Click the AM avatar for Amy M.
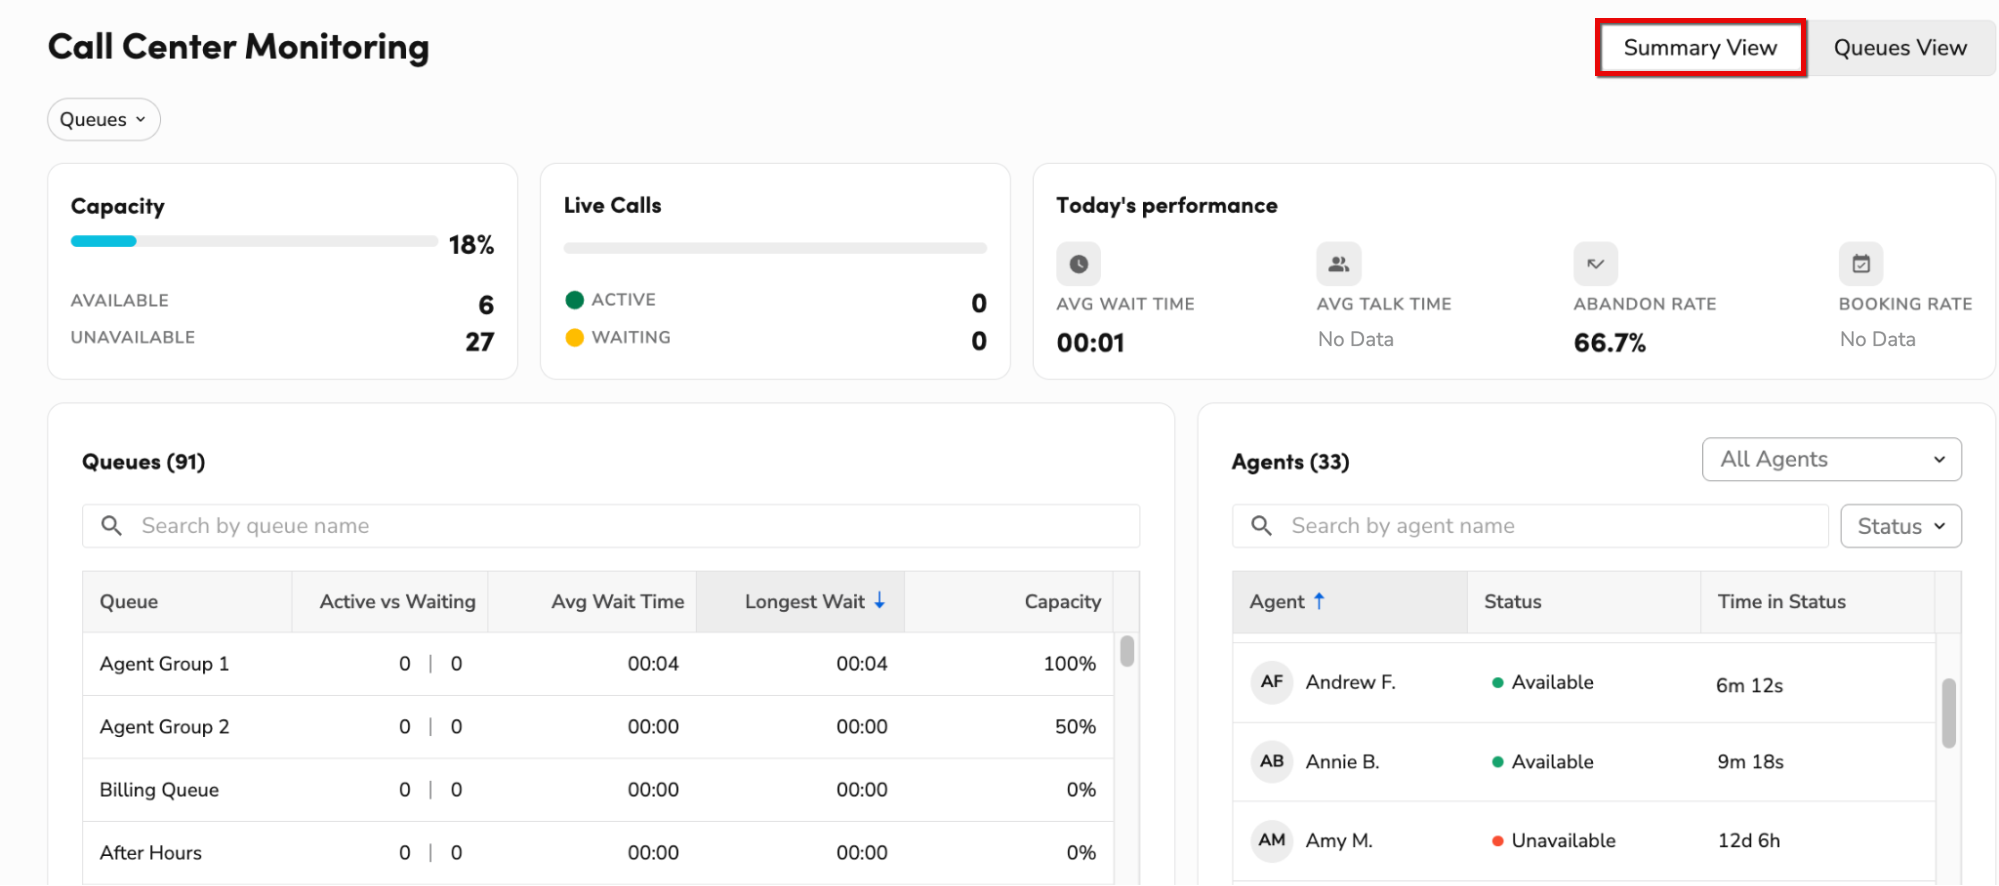 1272,840
